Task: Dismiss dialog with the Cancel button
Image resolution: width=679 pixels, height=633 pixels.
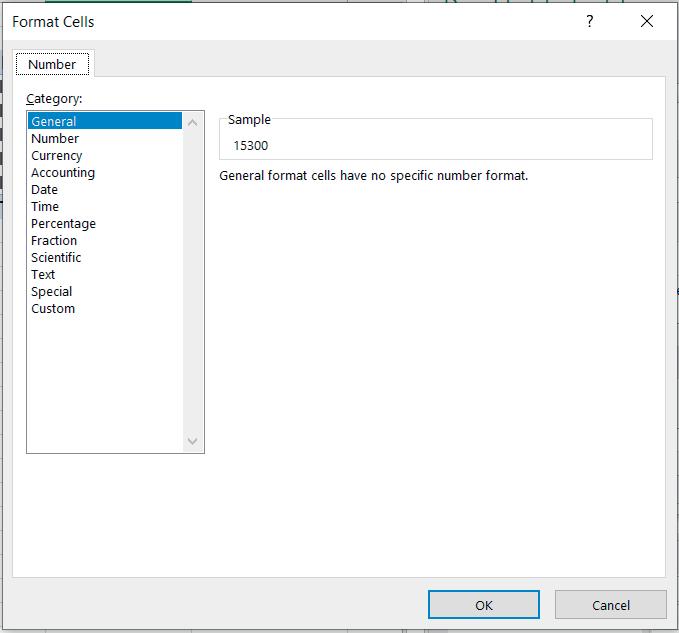Action: point(611,605)
